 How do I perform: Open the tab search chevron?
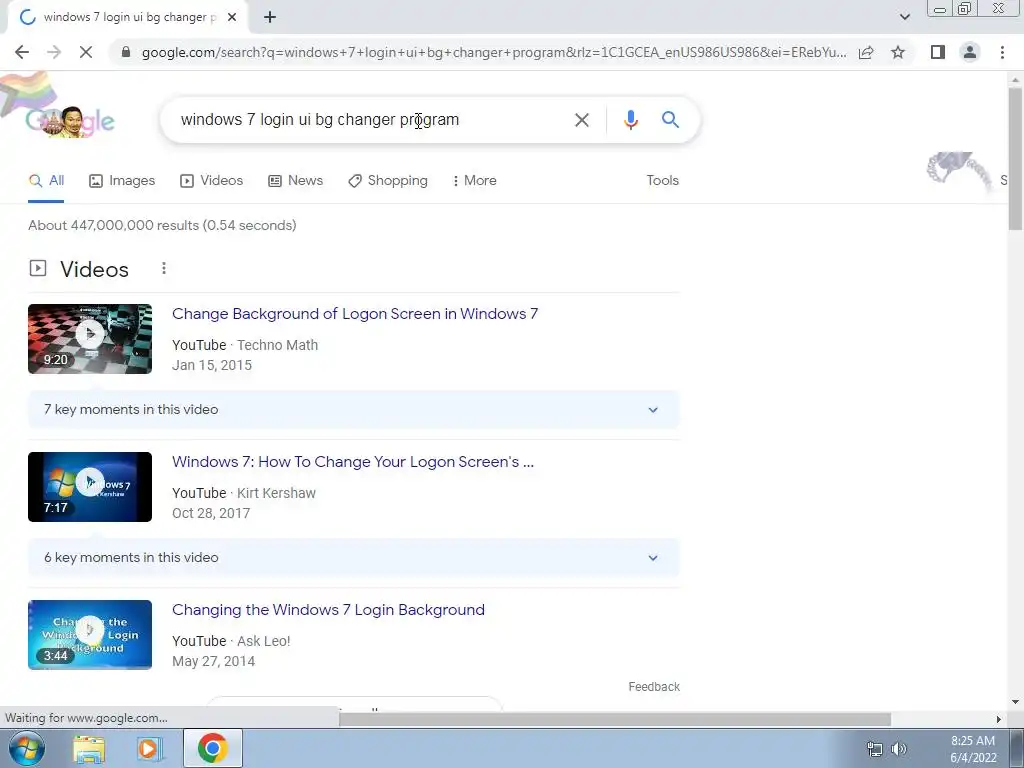pyautogui.click(x=904, y=17)
